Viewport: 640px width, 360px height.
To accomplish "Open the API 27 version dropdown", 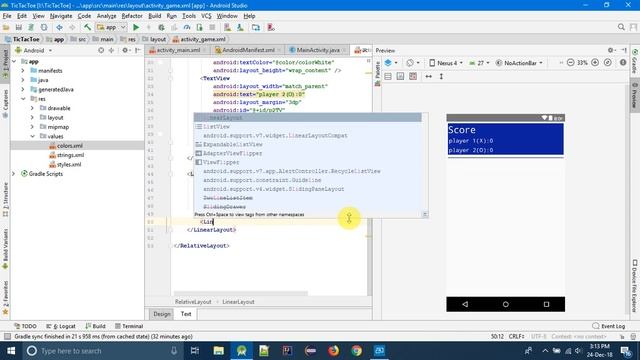I will click(479, 63).
